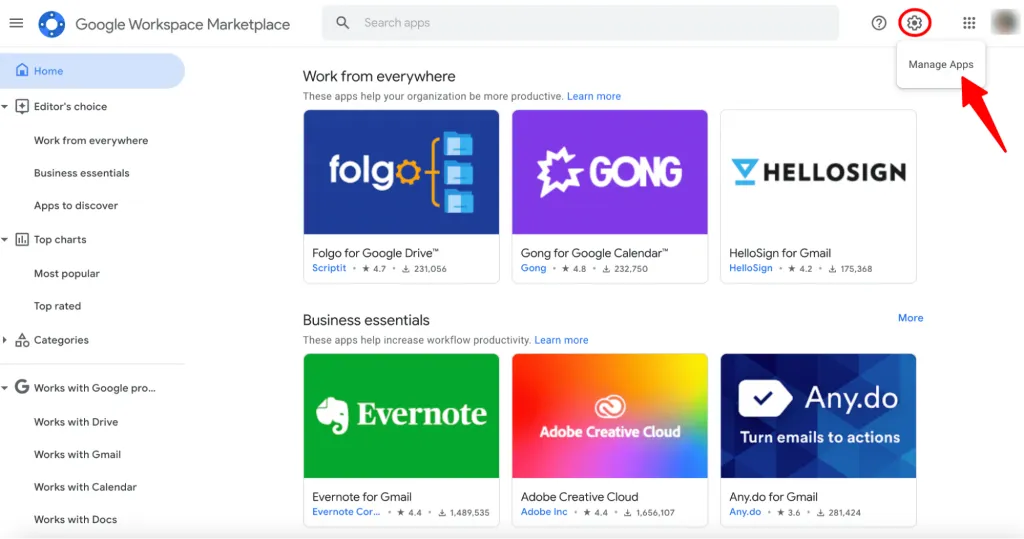Click the Any.do developer link
The width and height of the screenshot is (1024, 539).
point(744,512)
